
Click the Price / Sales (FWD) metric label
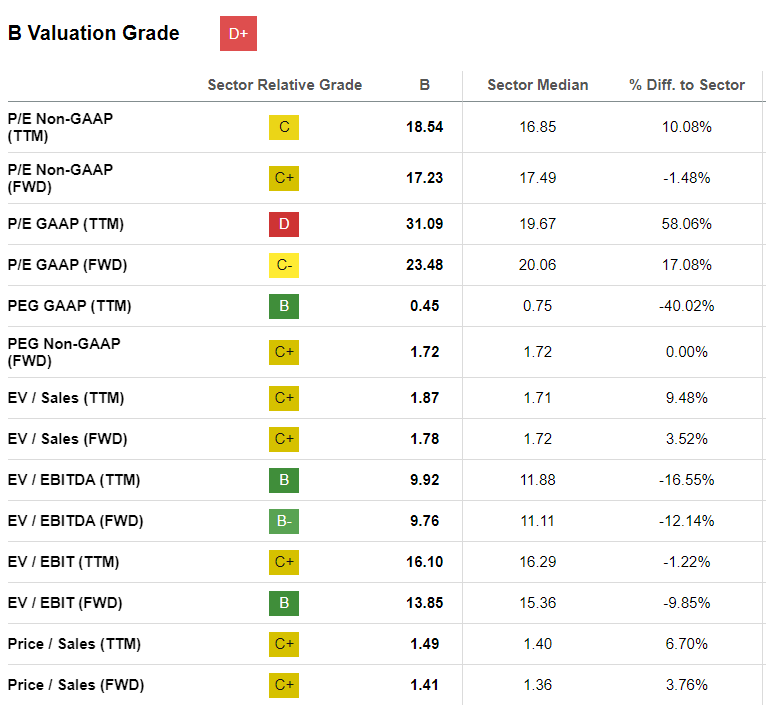(76, 685)
